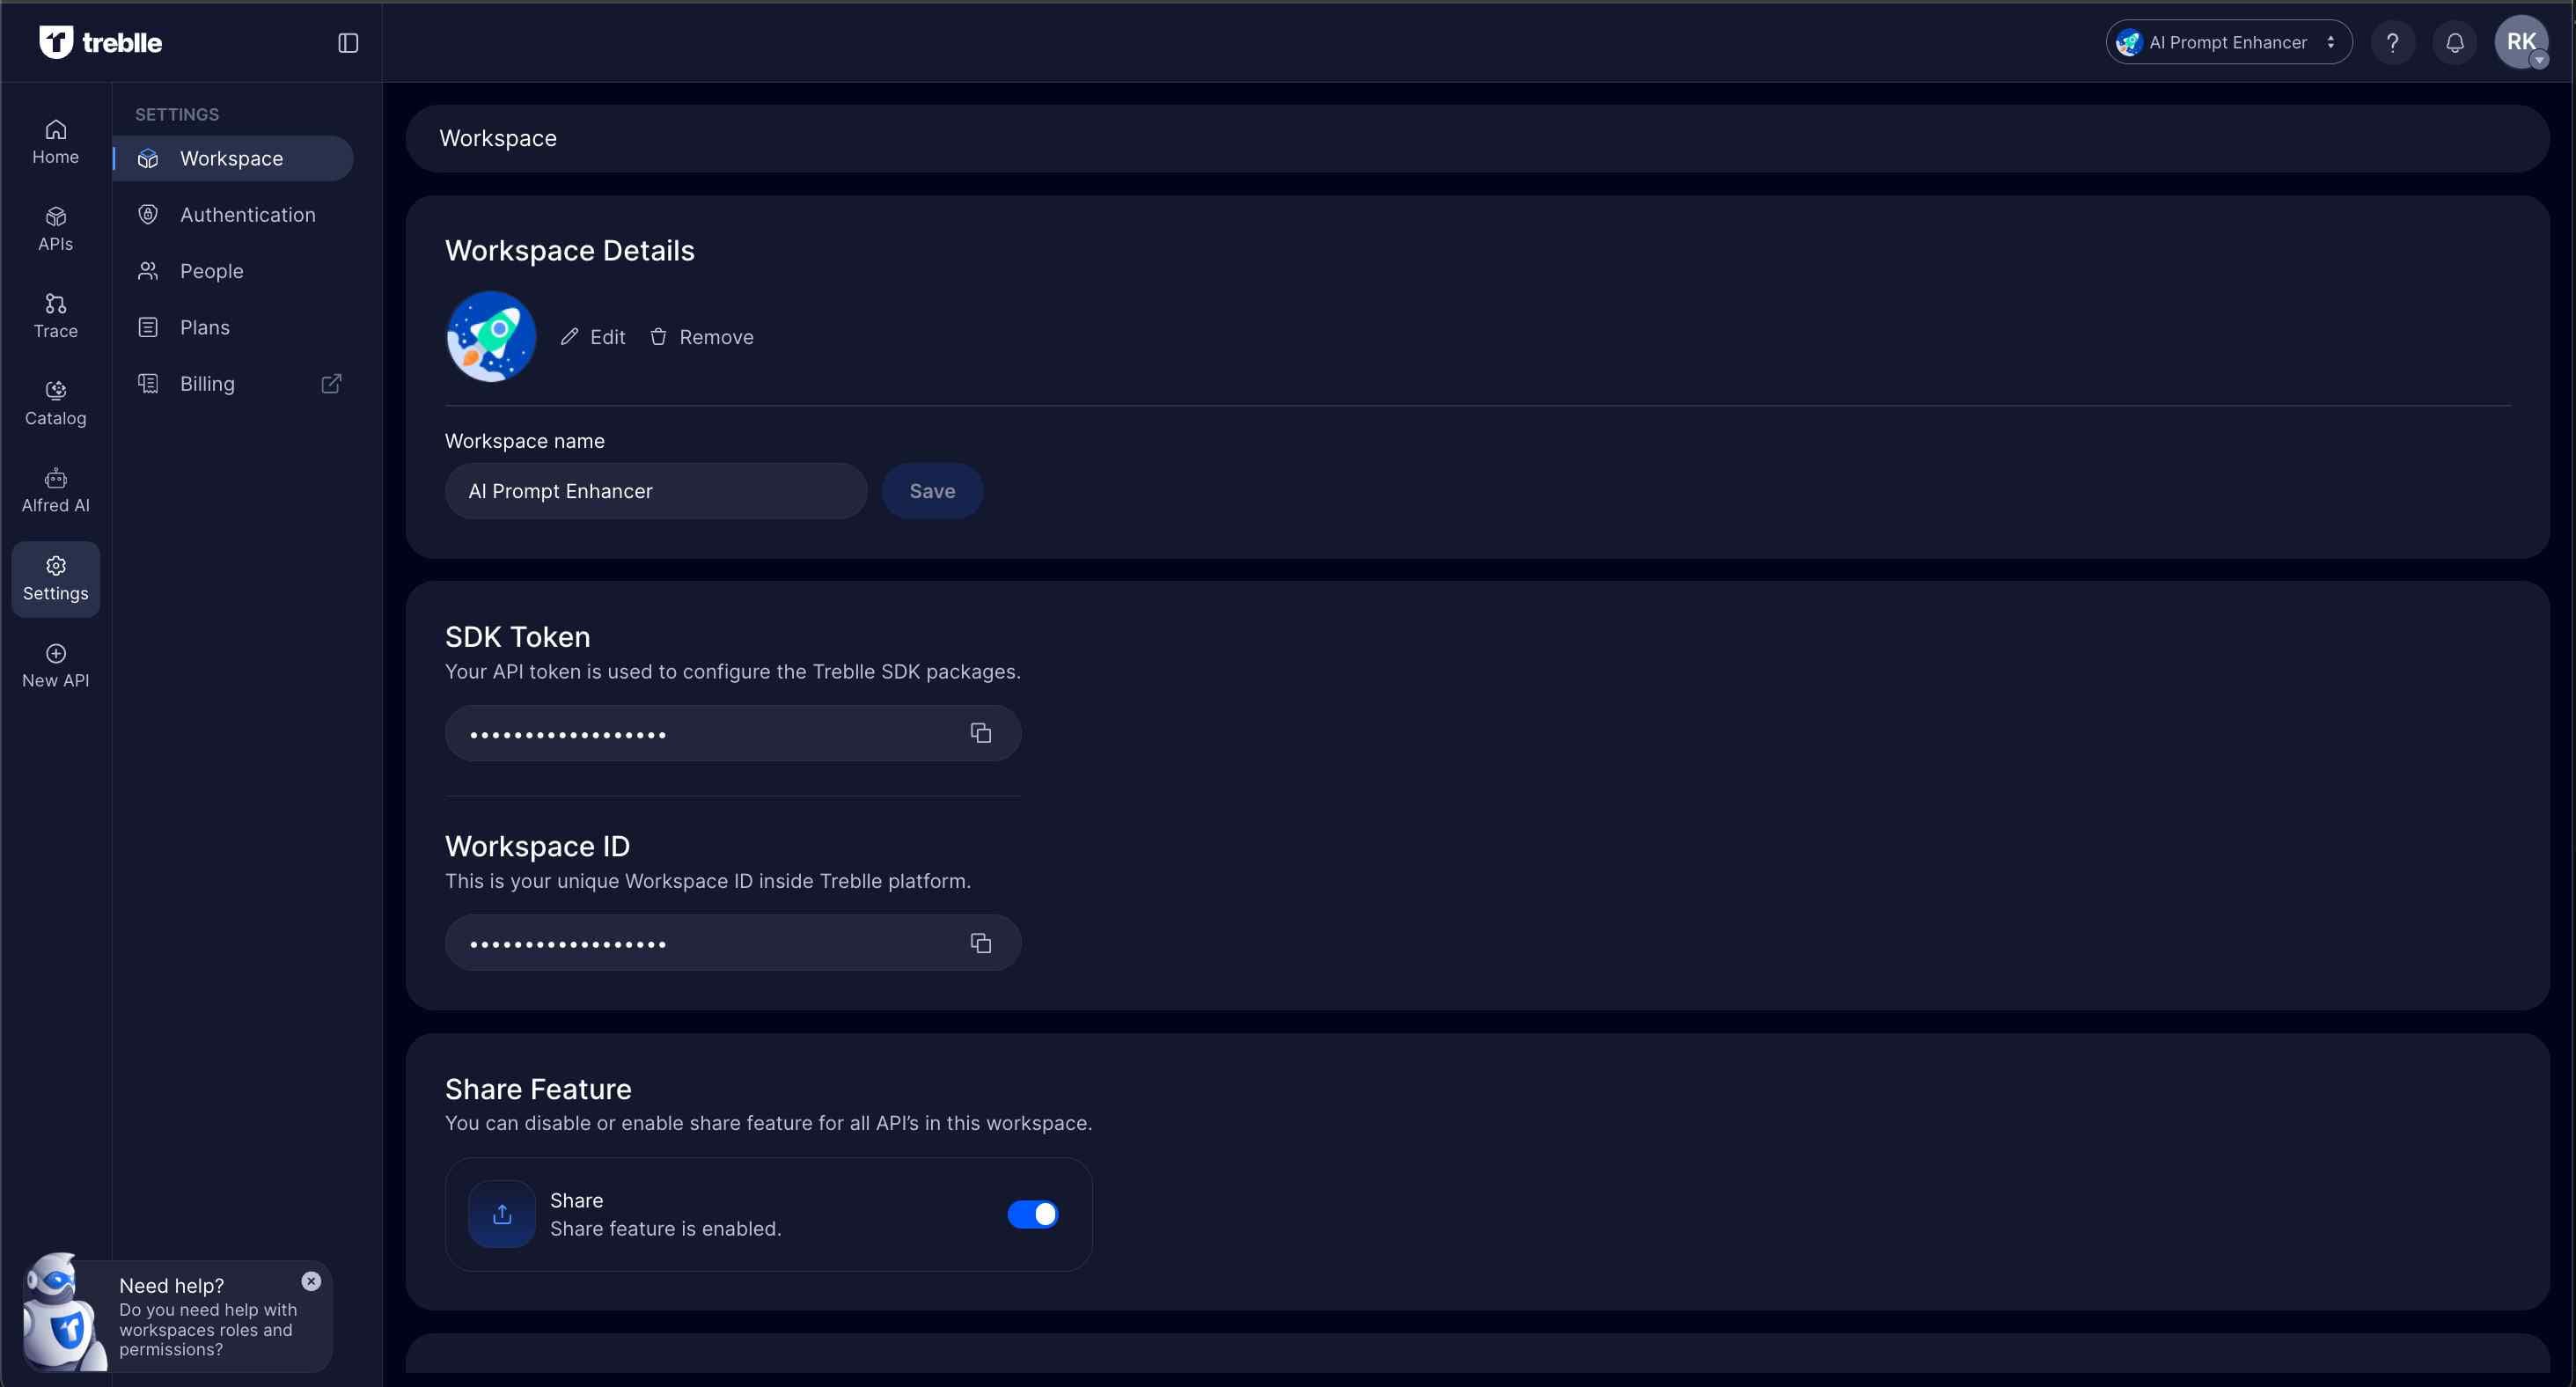Select People in settings menu
Screen dimensions: 2576x1387
[x=211, y=271]
